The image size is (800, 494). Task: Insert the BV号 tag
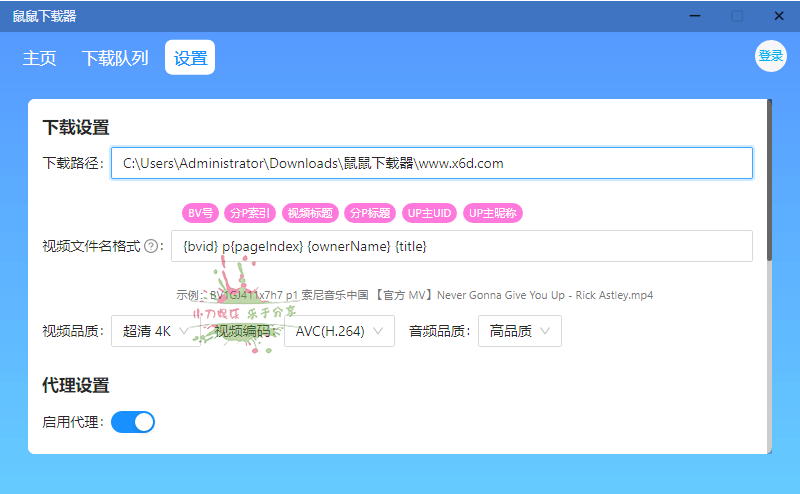(199, 213)
